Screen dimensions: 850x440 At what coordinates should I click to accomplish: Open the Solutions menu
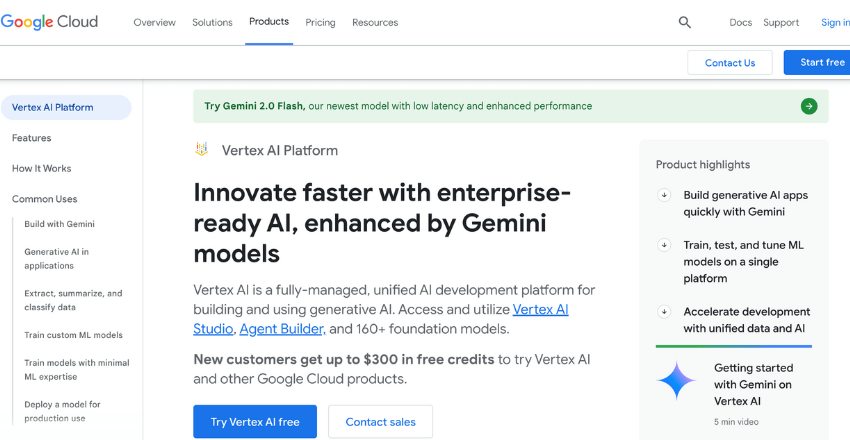(212, 22)
